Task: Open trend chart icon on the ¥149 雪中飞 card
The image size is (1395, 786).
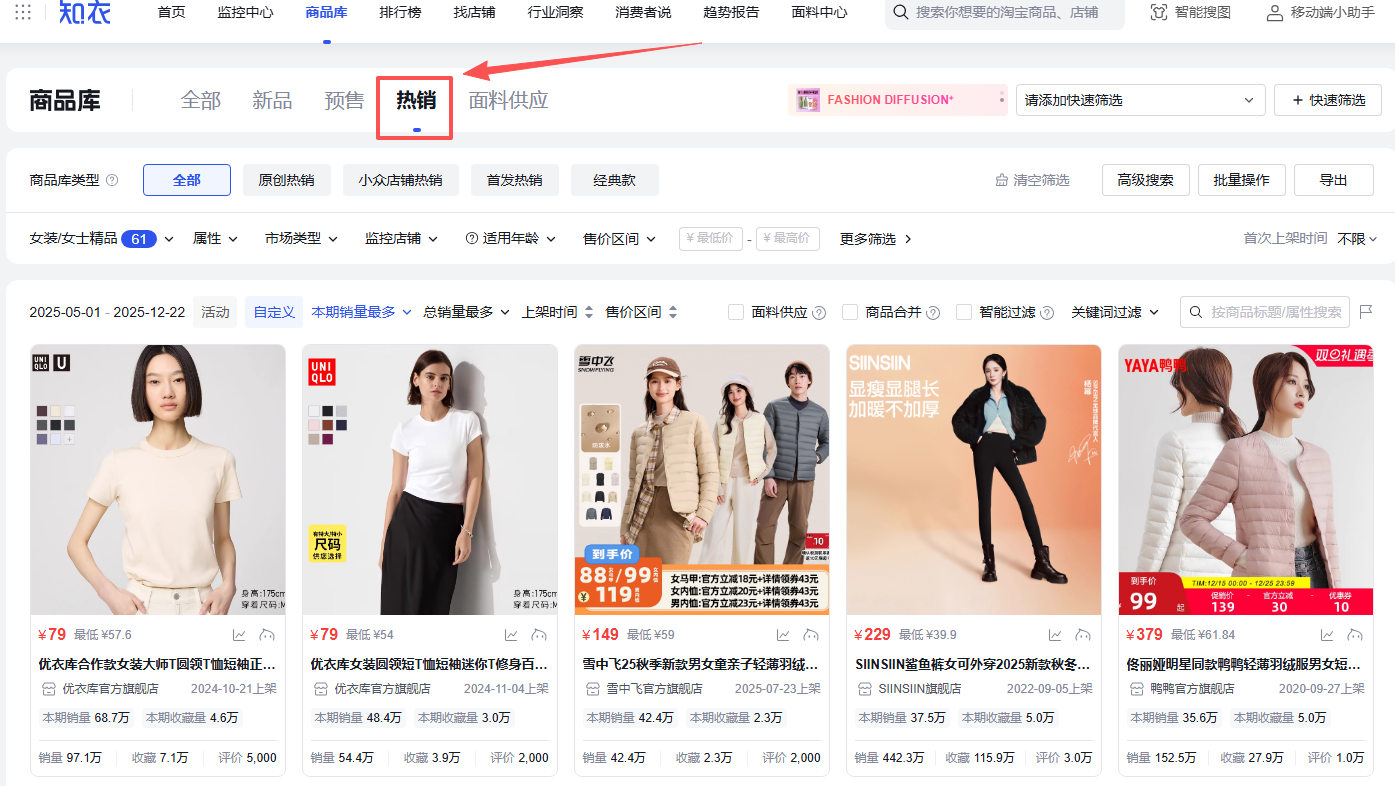Action: pyautogui.click(x=783, y=634)
